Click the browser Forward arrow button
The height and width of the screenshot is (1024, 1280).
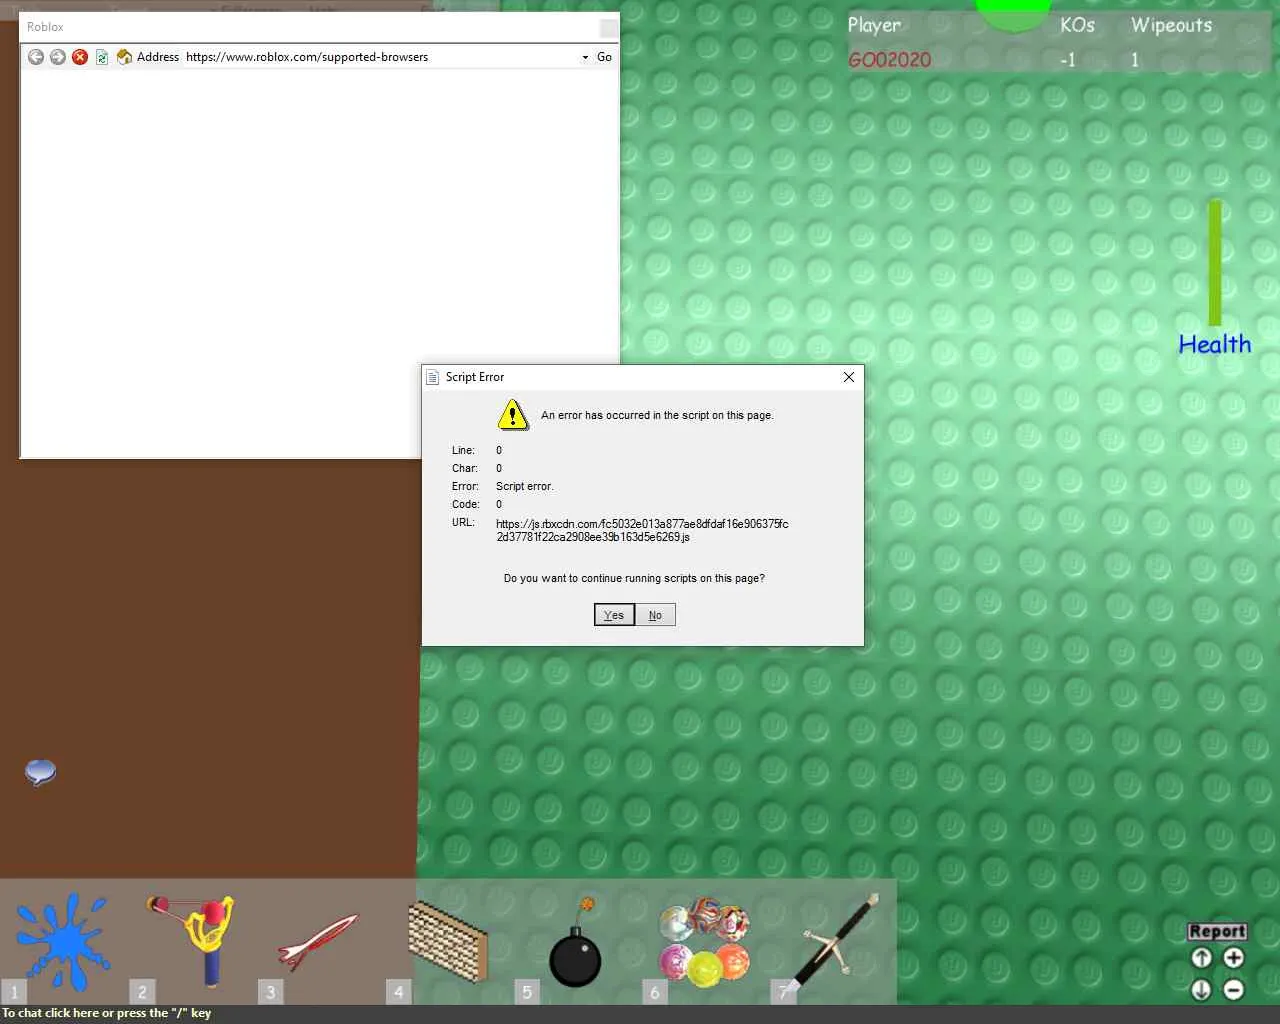(x=58, y=57)
